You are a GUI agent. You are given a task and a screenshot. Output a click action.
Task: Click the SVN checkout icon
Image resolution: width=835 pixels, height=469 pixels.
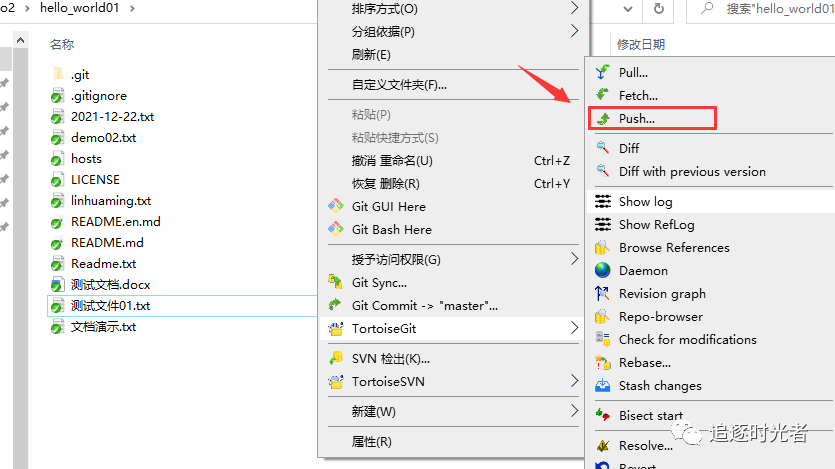point(335,358)
